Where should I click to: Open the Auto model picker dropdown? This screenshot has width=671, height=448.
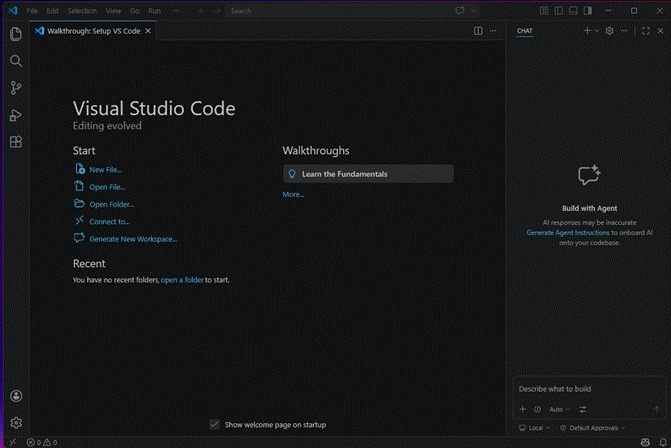point(559,409)
